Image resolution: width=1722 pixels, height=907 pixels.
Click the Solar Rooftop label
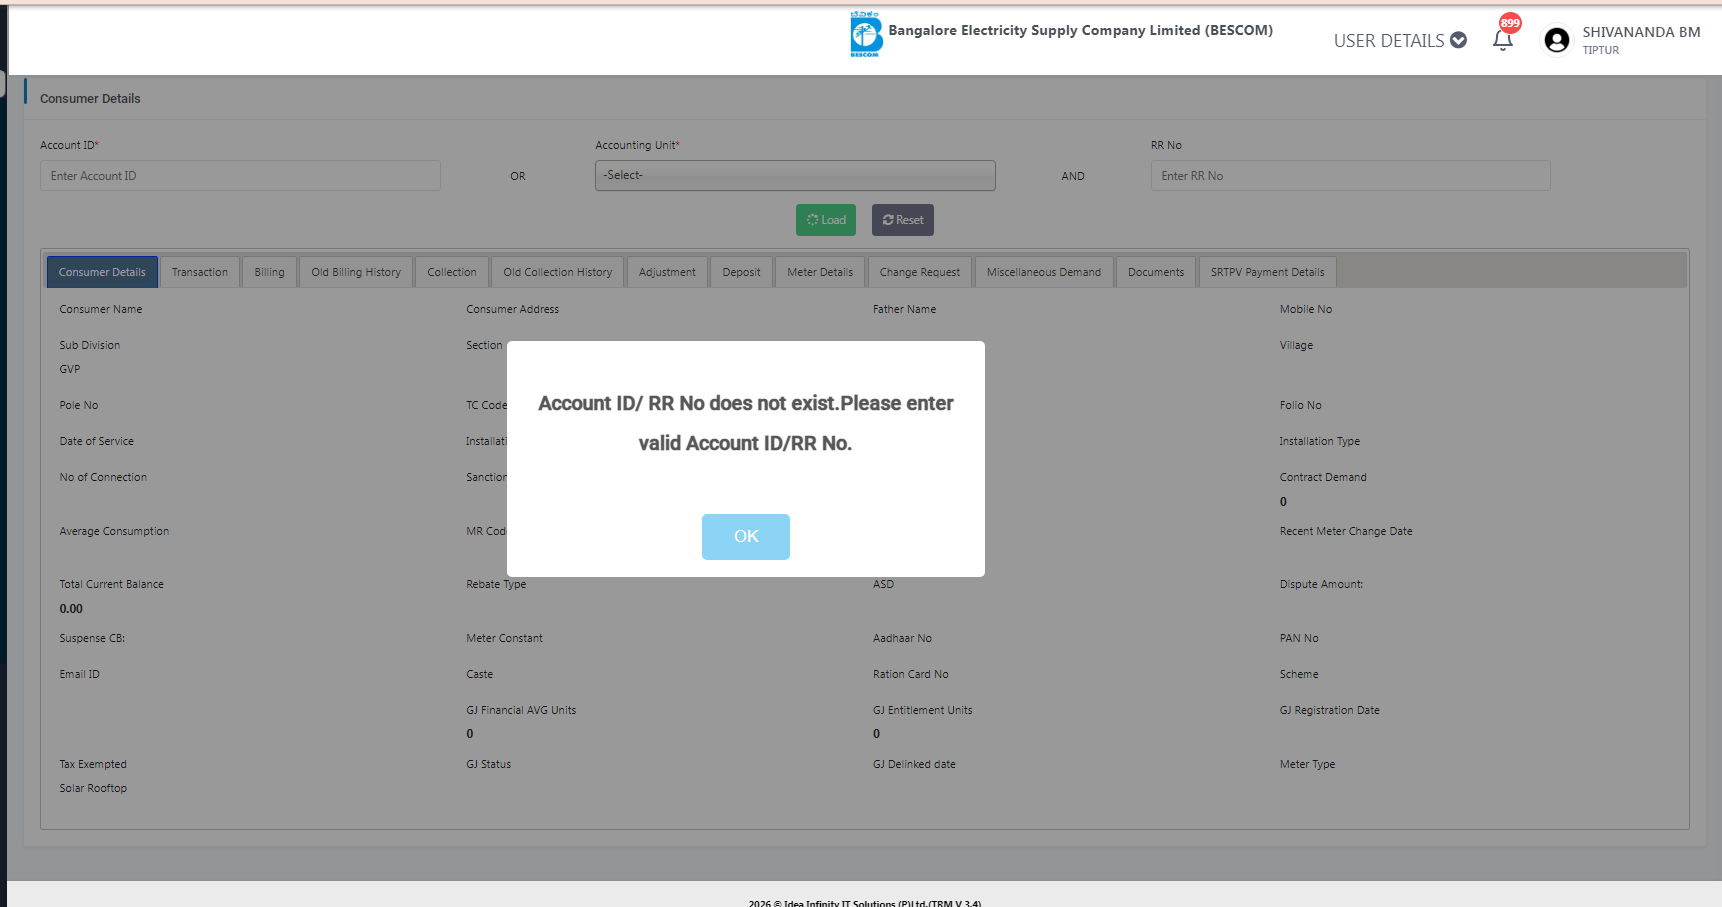point(93,788)
